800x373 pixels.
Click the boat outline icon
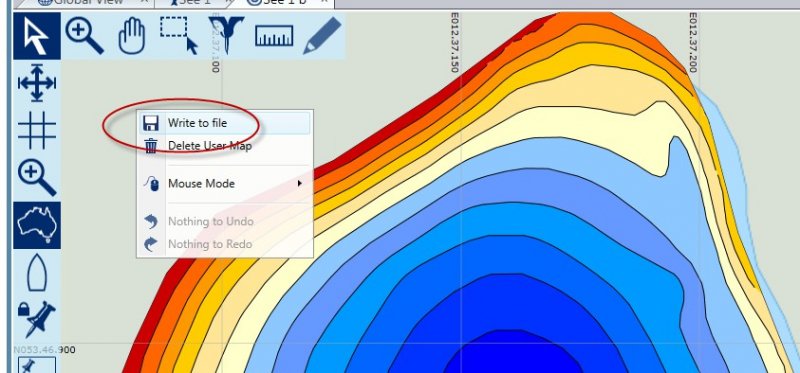(37, 272)
